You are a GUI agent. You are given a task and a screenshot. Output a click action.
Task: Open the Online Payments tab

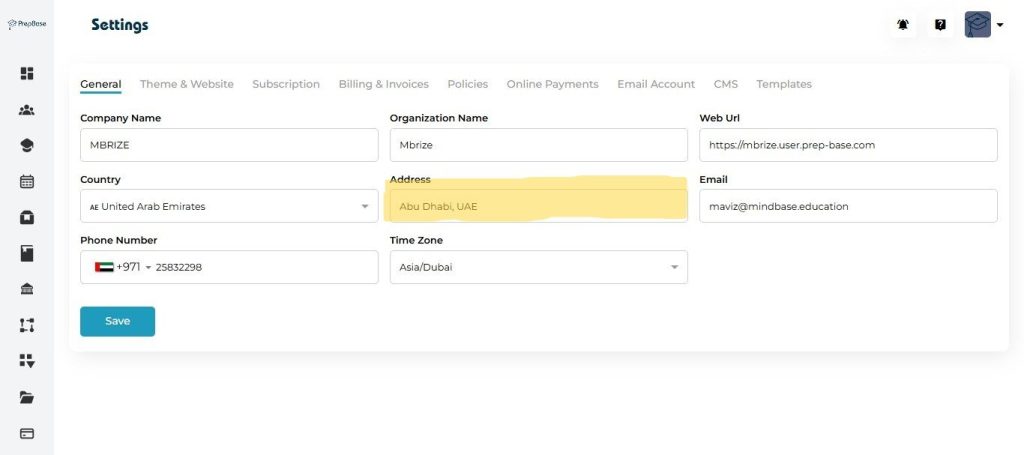pos(552,84)
